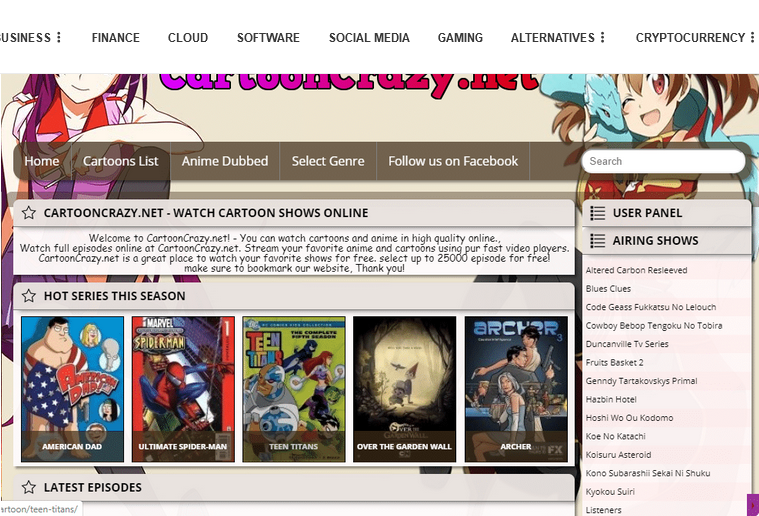Viewport: 759px width, 516px height.
Task: Go to the Home tab
Action: 42,161
